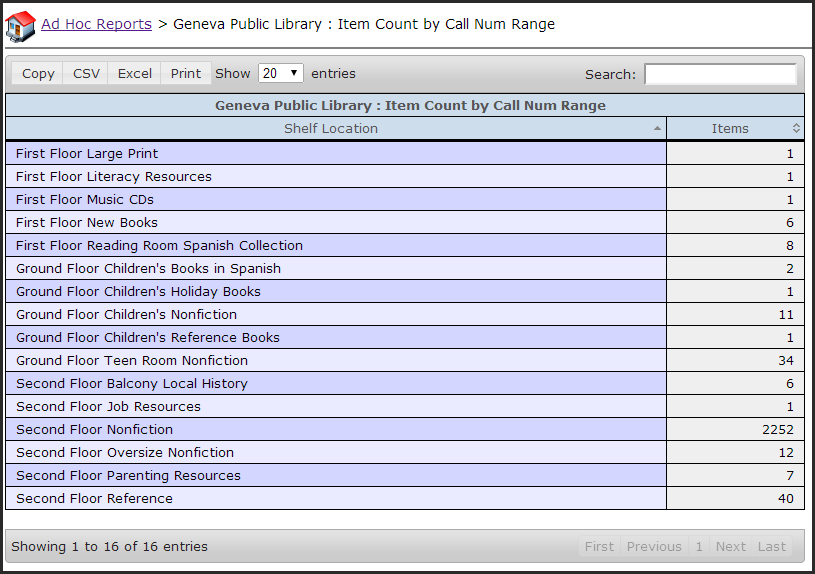Click the items count 11
This screenshot has height=574, width=815.
pos(786,315)
